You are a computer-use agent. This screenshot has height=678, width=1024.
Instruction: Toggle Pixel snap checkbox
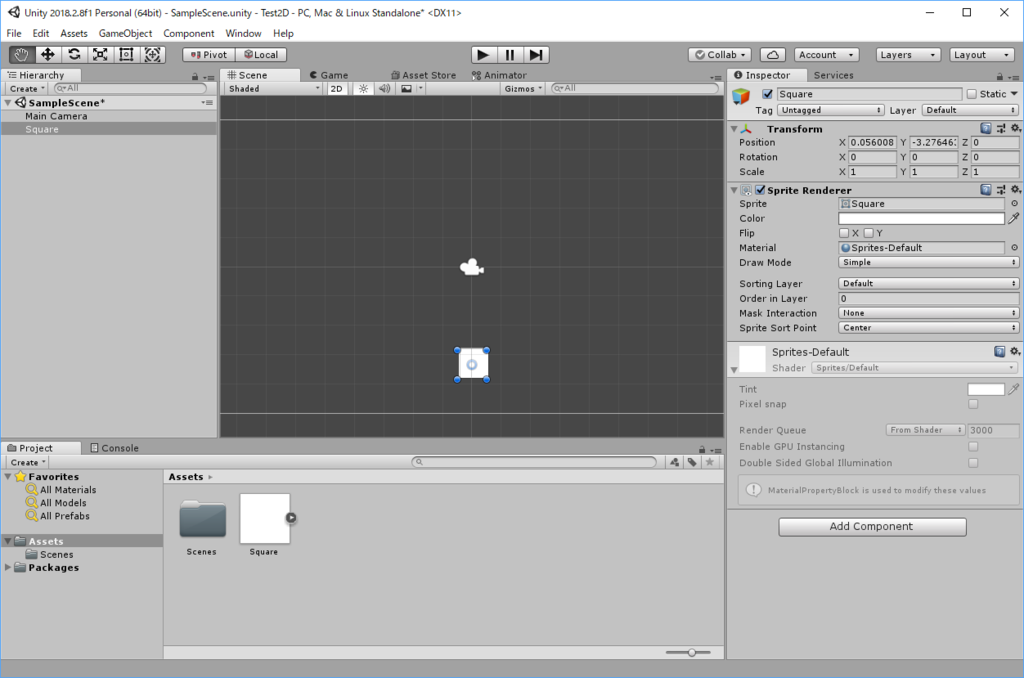973,404
